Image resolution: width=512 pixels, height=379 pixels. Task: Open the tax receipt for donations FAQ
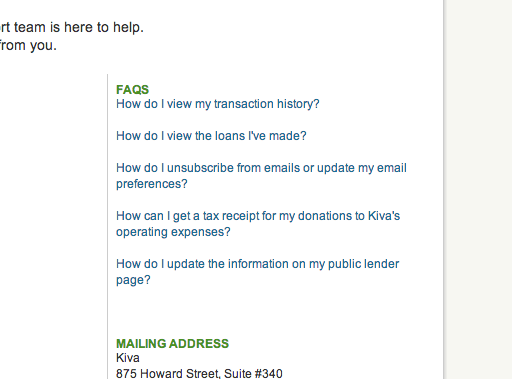pyautogui.click(x=258, y=224)
